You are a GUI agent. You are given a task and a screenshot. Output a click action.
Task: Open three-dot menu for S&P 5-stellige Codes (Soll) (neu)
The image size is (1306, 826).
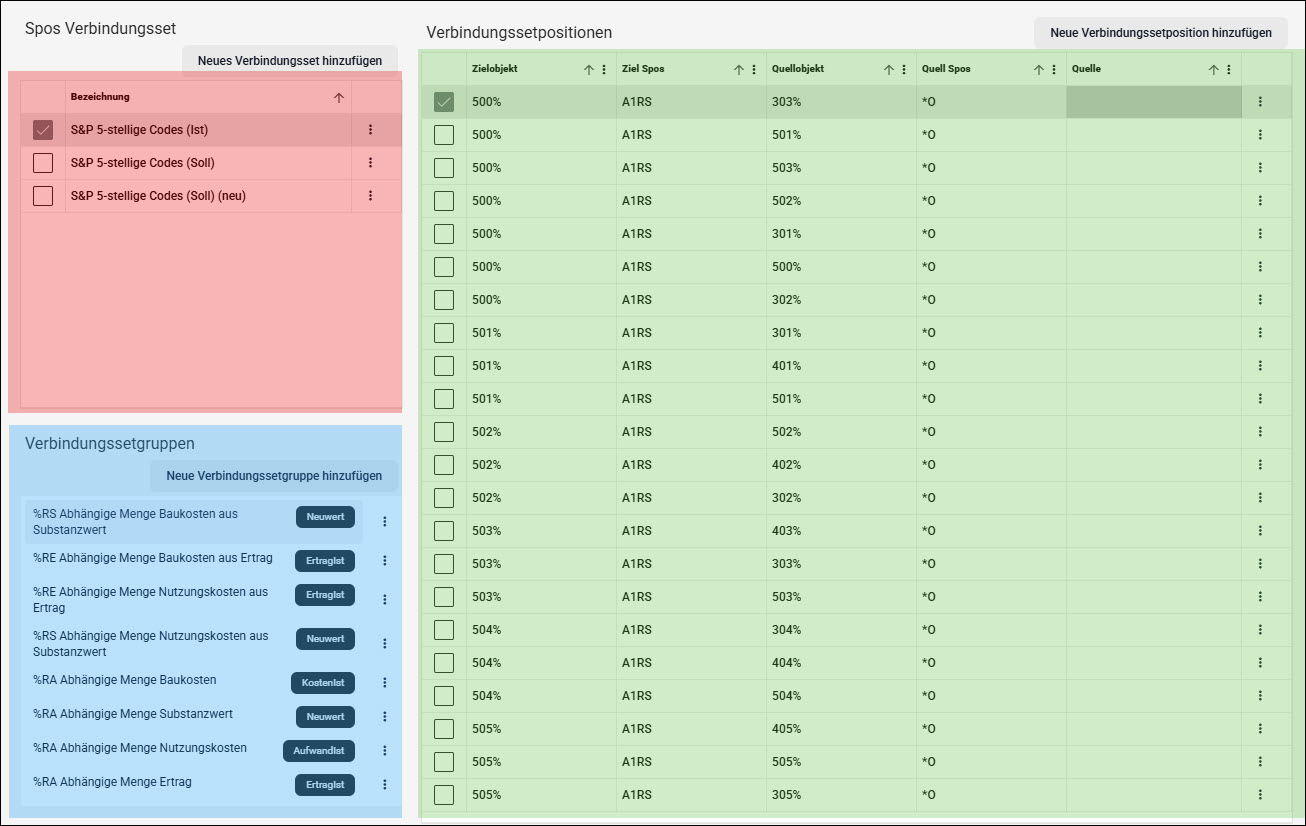pyautogui.click(x=370, y=196)
